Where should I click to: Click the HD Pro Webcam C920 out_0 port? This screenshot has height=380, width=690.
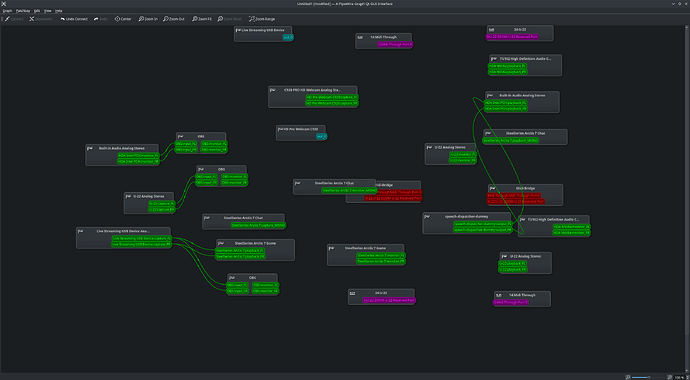pyautogui.click(x=322, y=137)
